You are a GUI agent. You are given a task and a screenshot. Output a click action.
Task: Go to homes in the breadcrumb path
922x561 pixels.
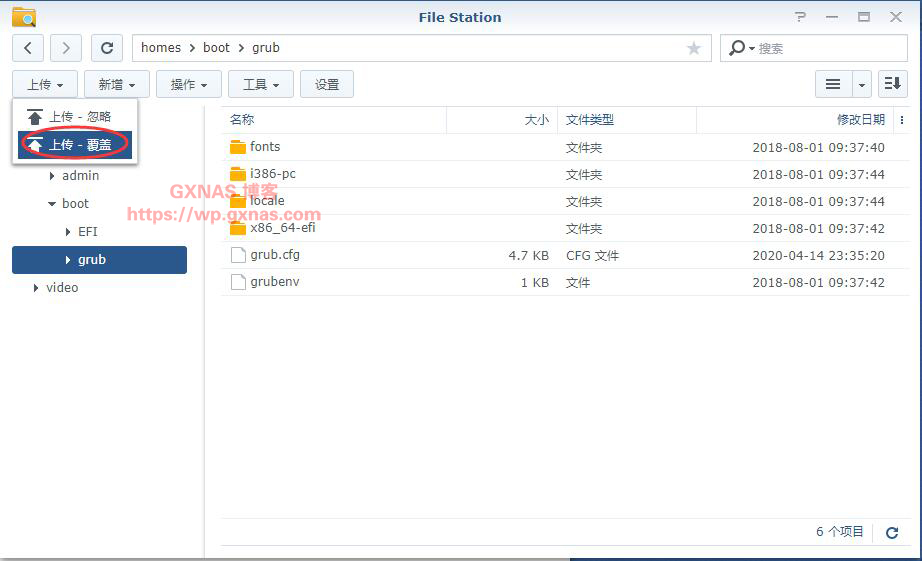click(161, 48)
